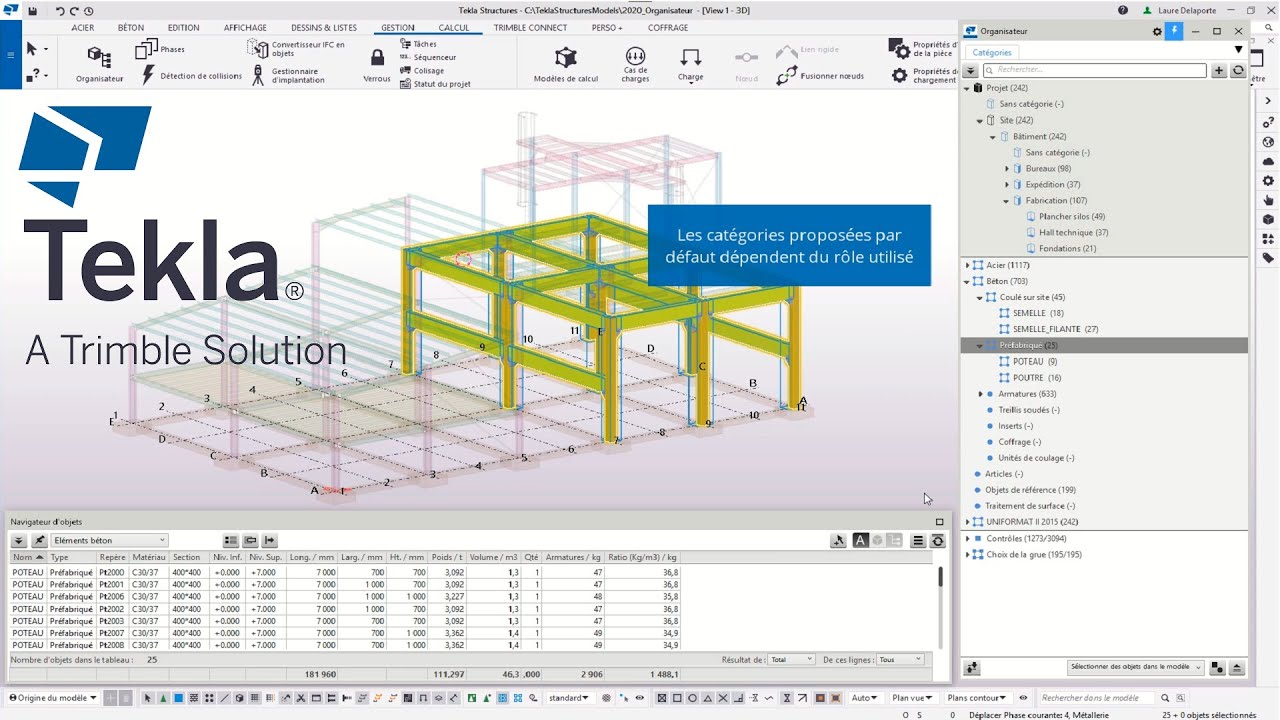Viewport: 1280px width, 720px height.
Task: Click the undo arrow in title bar
Action: point(60,11)
